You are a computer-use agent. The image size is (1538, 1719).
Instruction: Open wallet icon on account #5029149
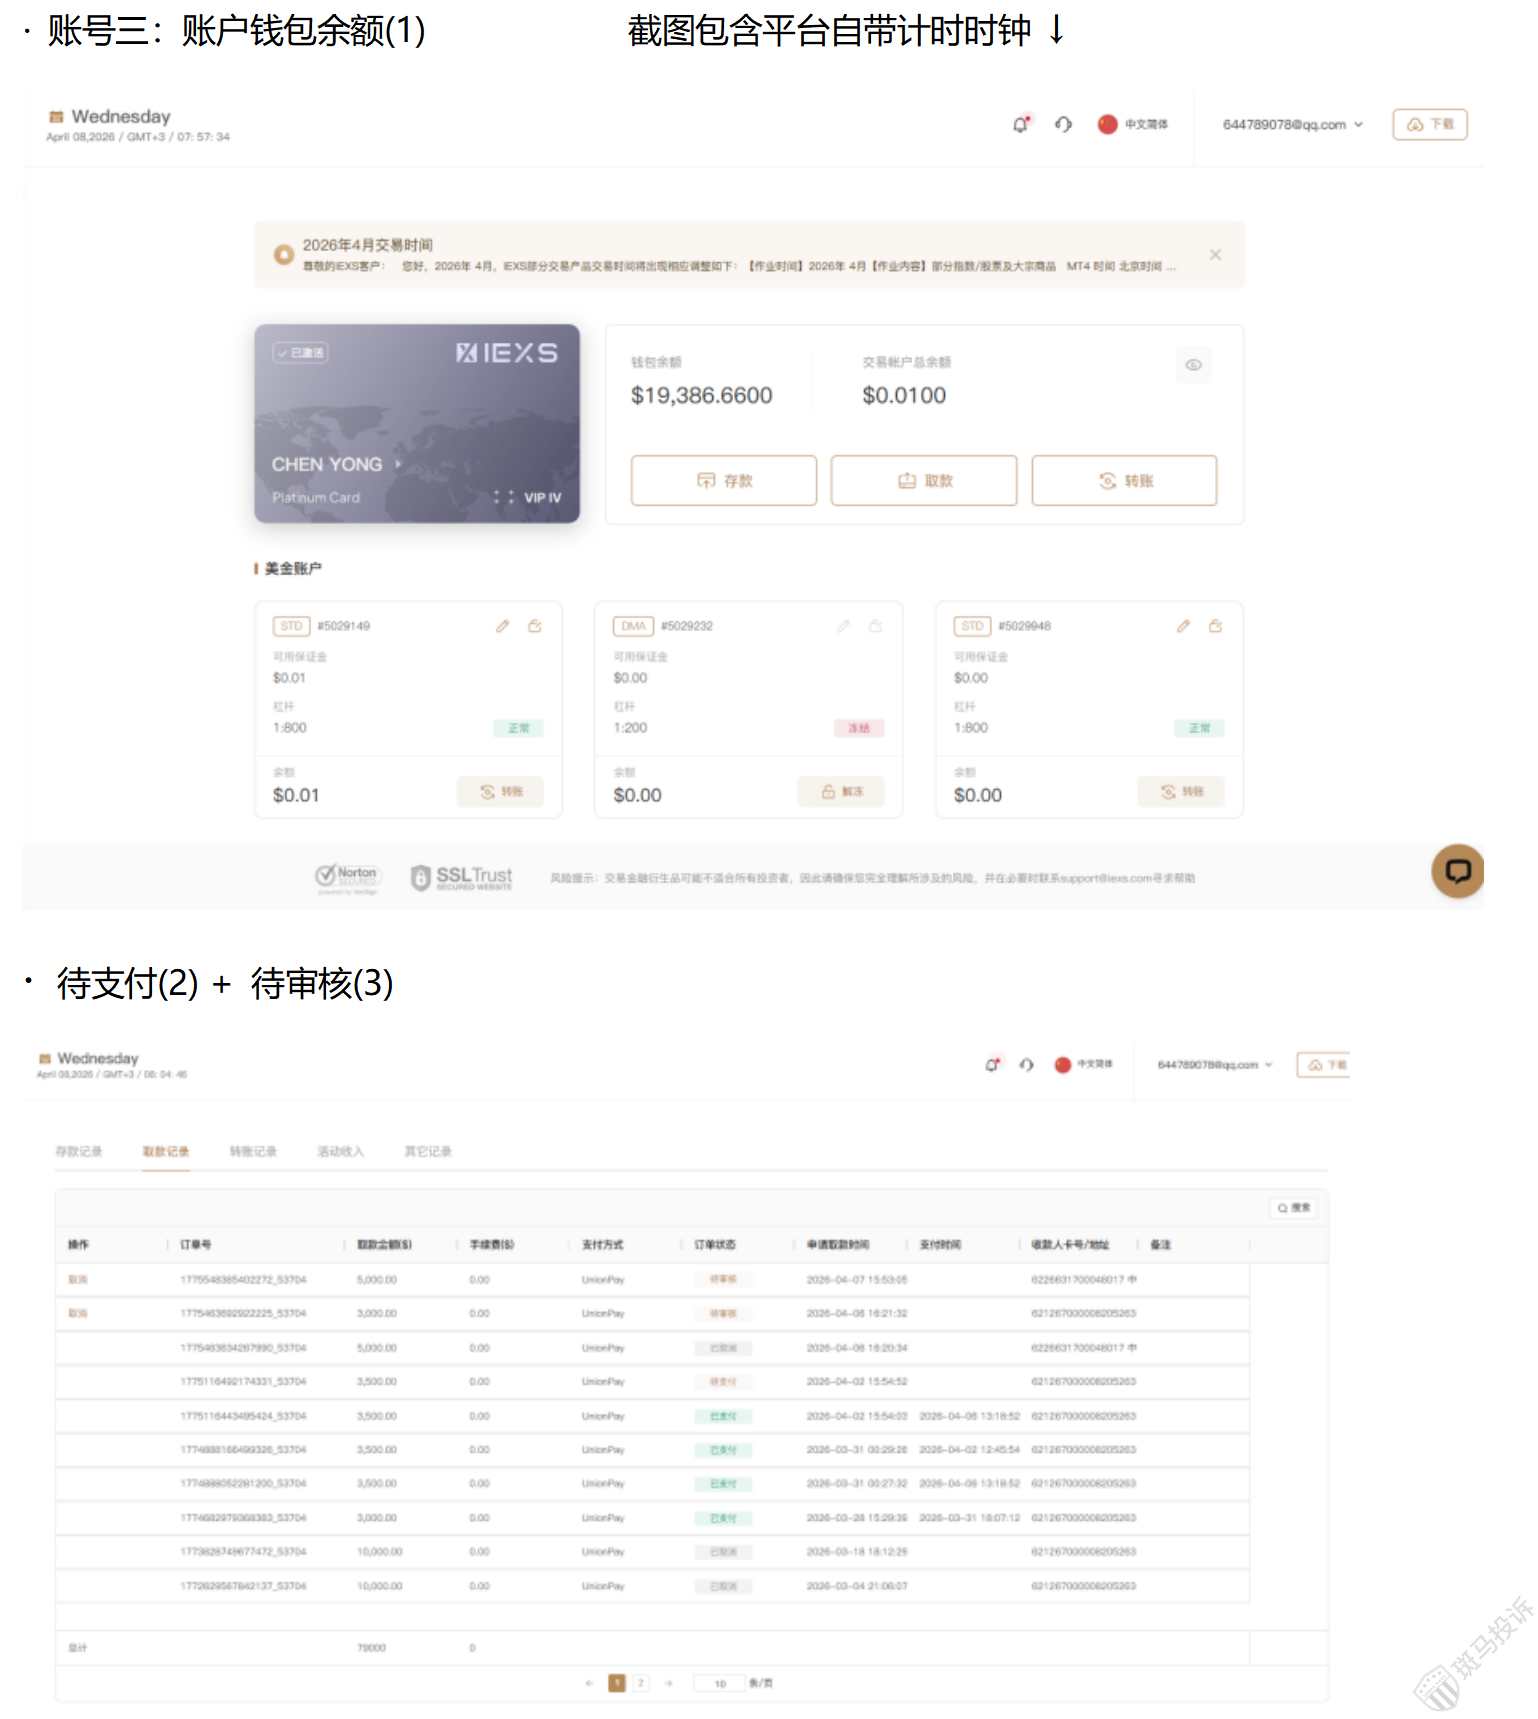click(535, 626)
